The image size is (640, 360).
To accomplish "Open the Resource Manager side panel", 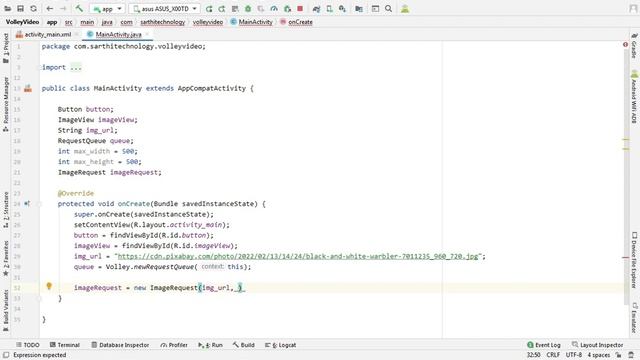I will tap(6, 104).
